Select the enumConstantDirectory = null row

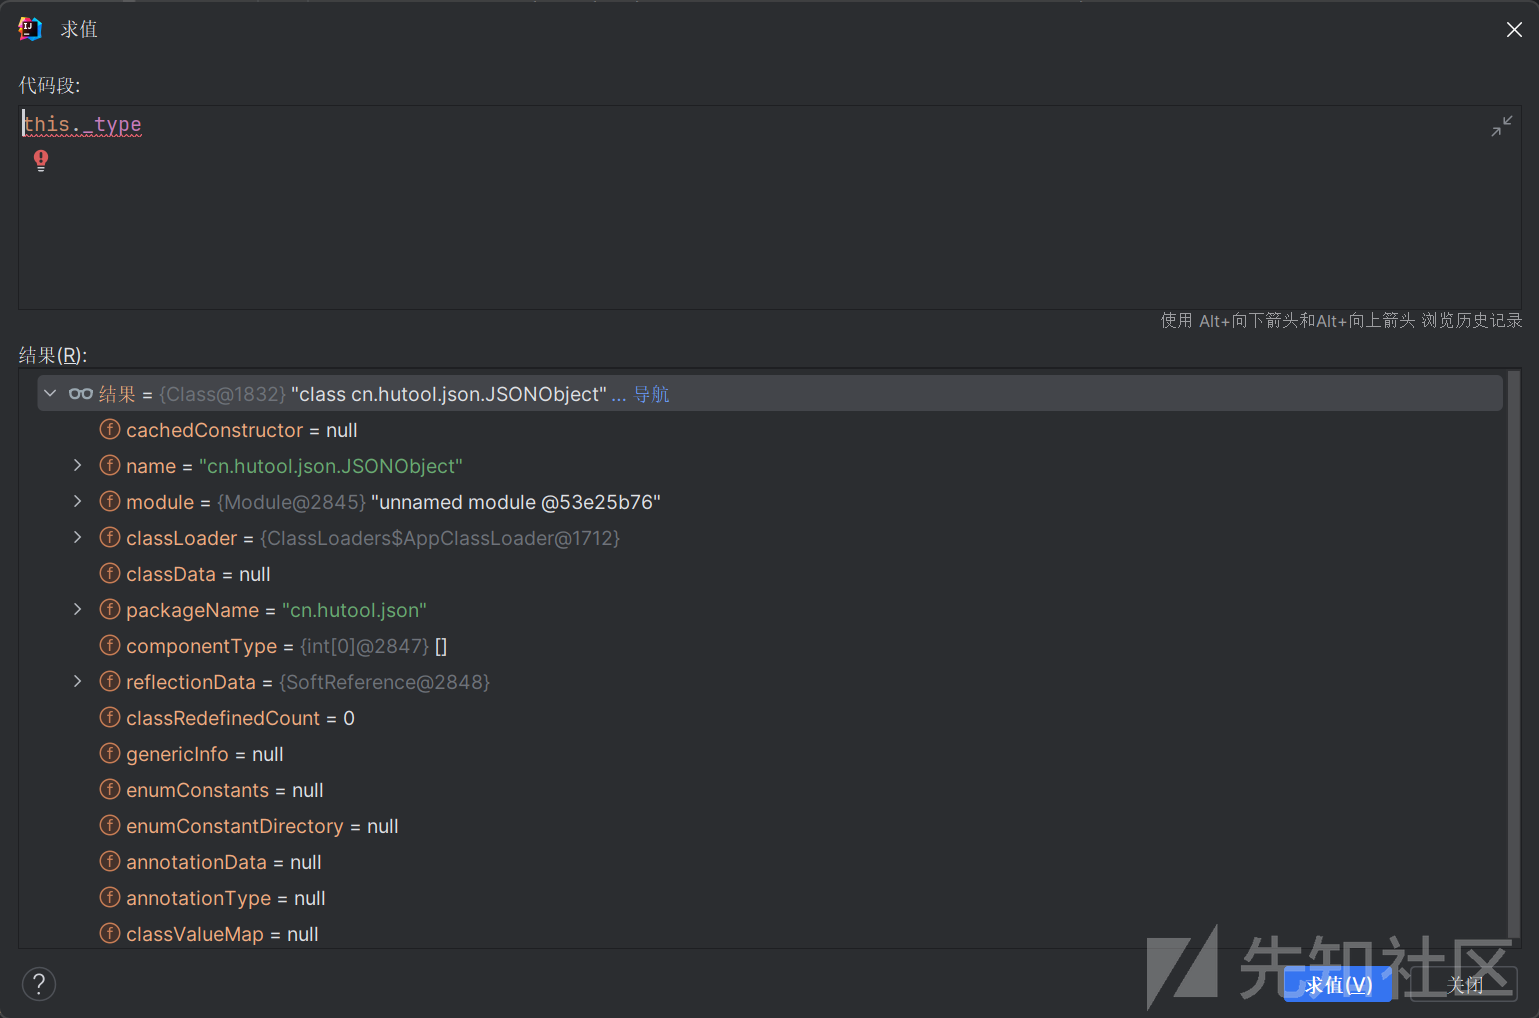point(770,826)
